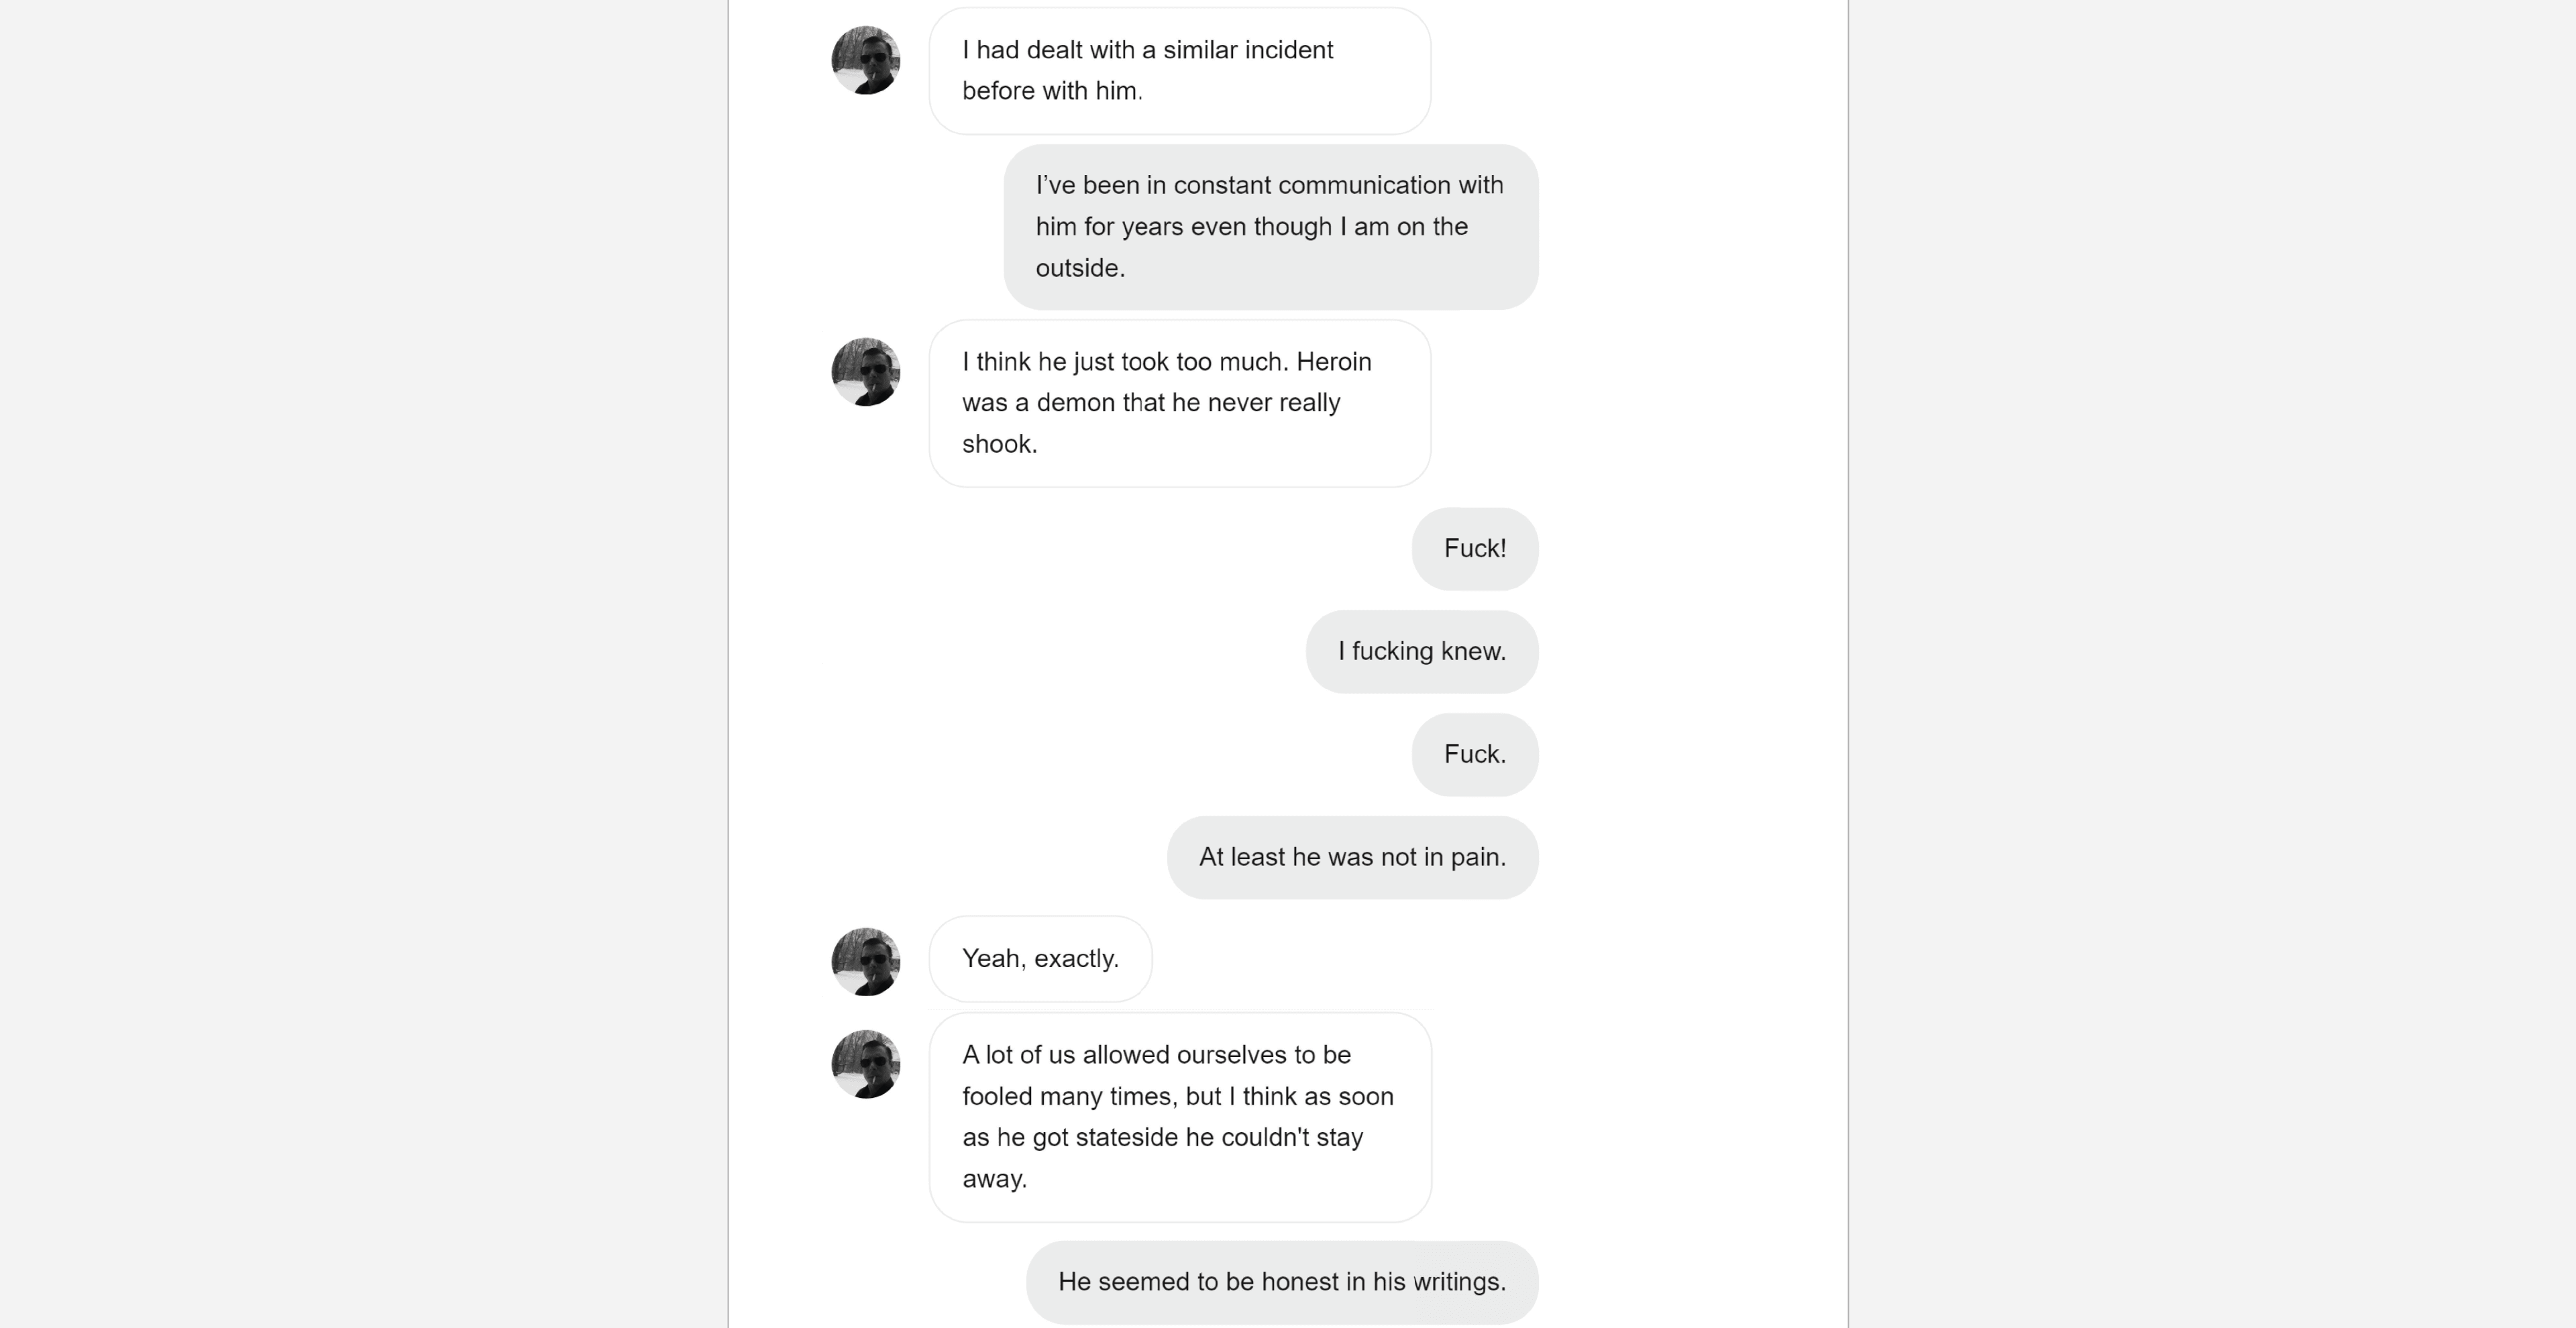Select the "I had dealt with a similar incident" bubble
2576x1328 pixels.
tap(1180, 71)
